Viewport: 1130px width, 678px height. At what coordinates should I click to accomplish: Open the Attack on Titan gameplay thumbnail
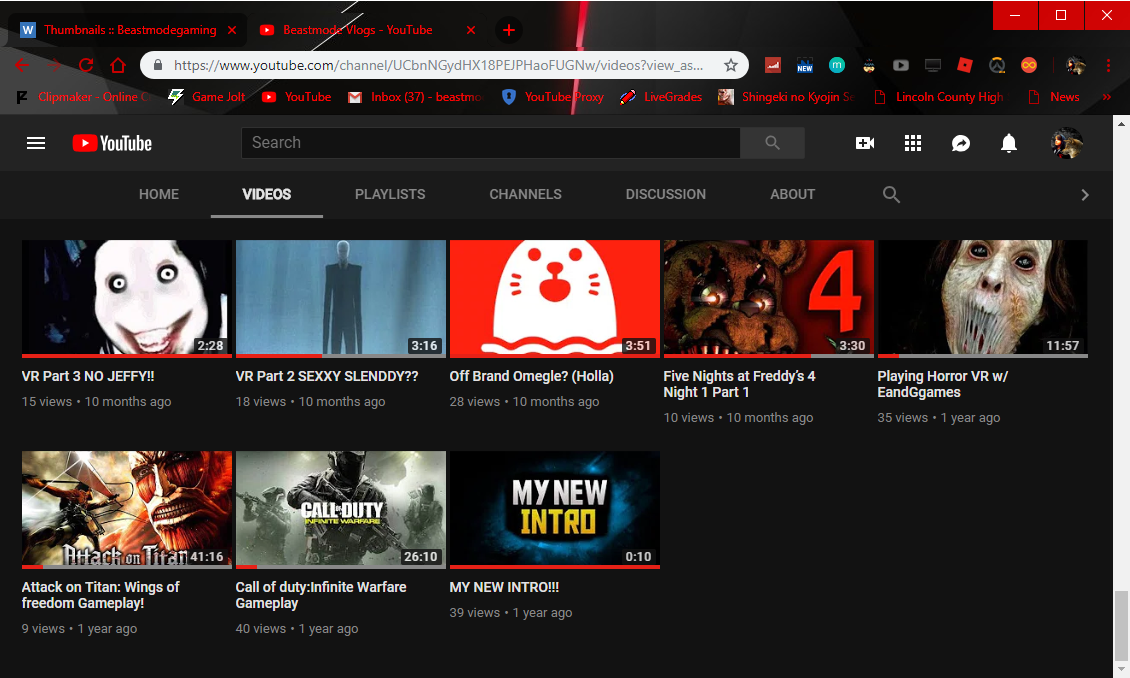pos(127,509)
